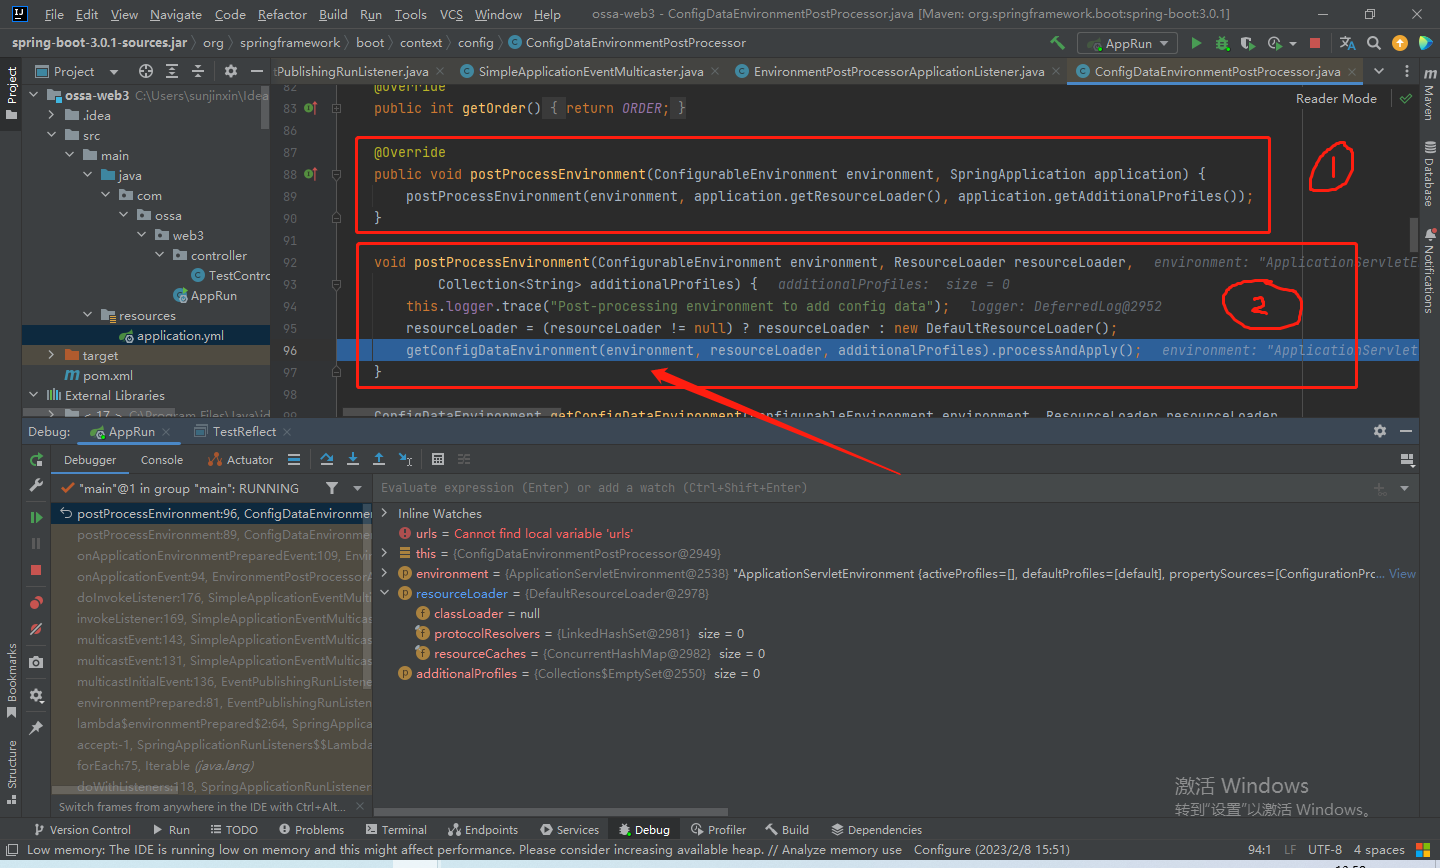Image resolution: width=1440 pixels, height=868 pixels.
Task: Rerun AppRun in Debug panel
Action: pyautogui.click(x=36, y=460)
